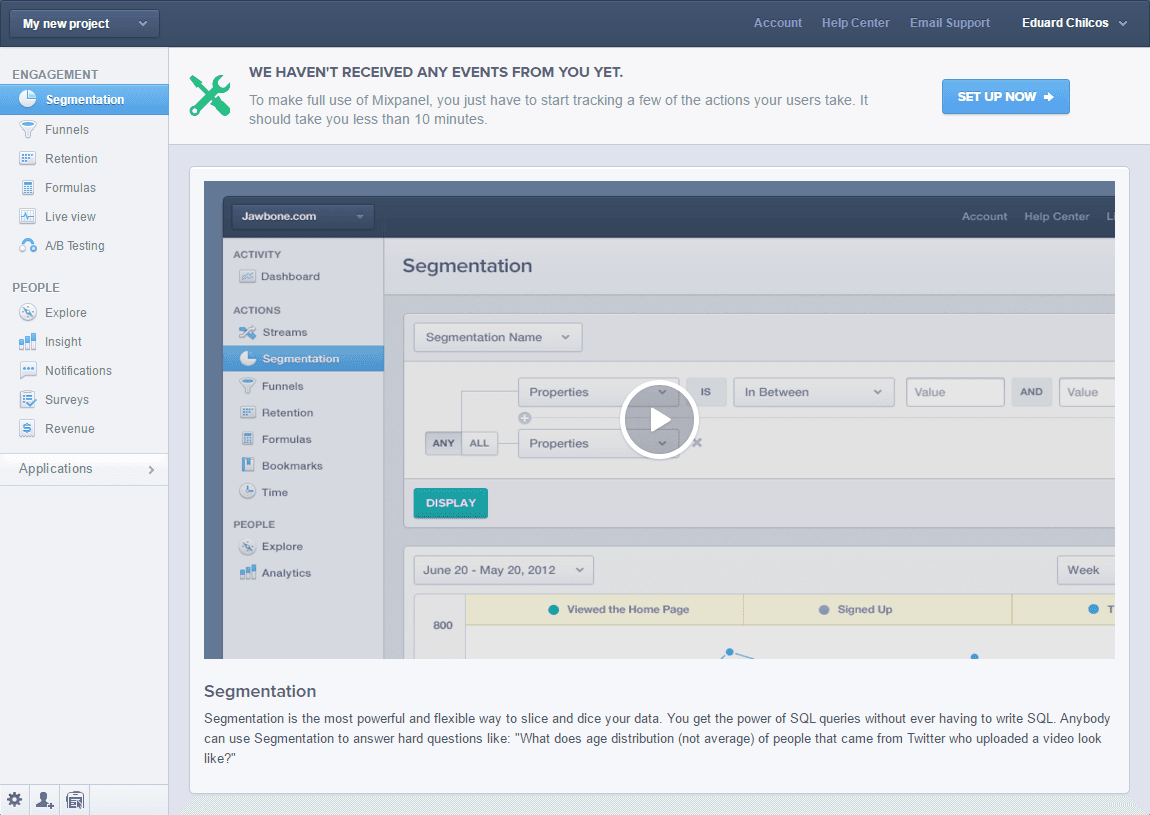Open the Help Center

(x=855, y=22)
